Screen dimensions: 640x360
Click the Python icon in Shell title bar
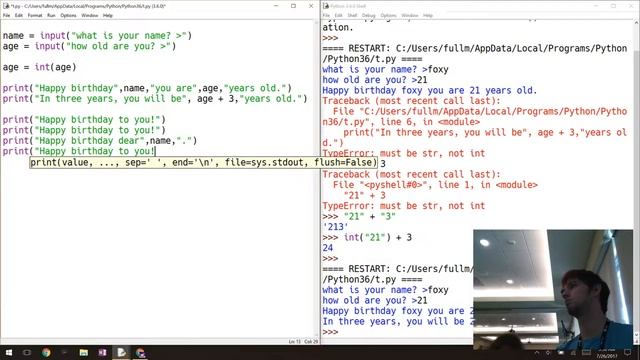[326, 6]
